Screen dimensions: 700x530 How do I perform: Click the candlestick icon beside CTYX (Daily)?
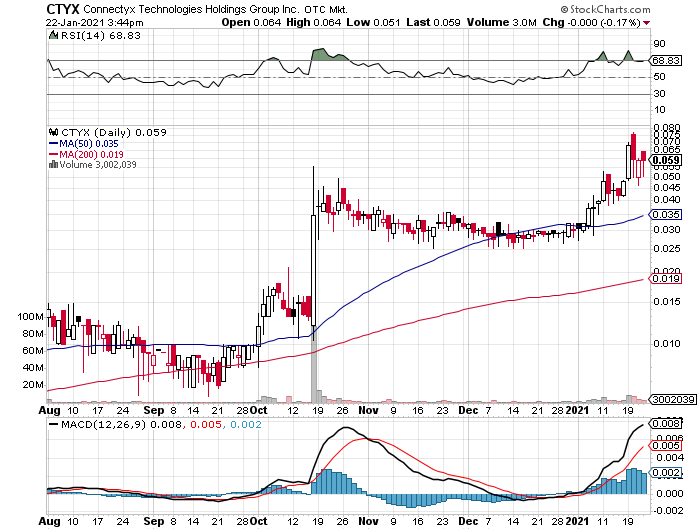point(54,132)
